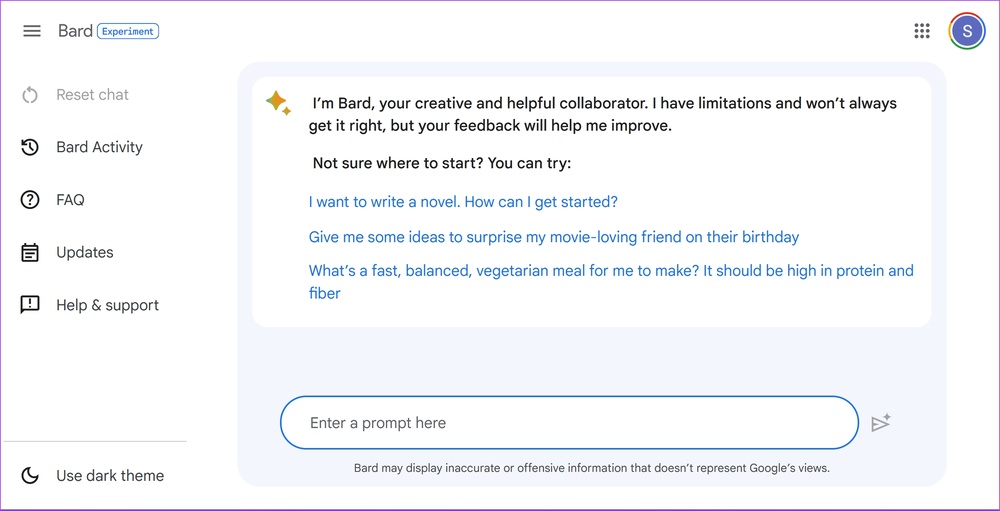Click the Help & support feedback icon

pos(30,305)
